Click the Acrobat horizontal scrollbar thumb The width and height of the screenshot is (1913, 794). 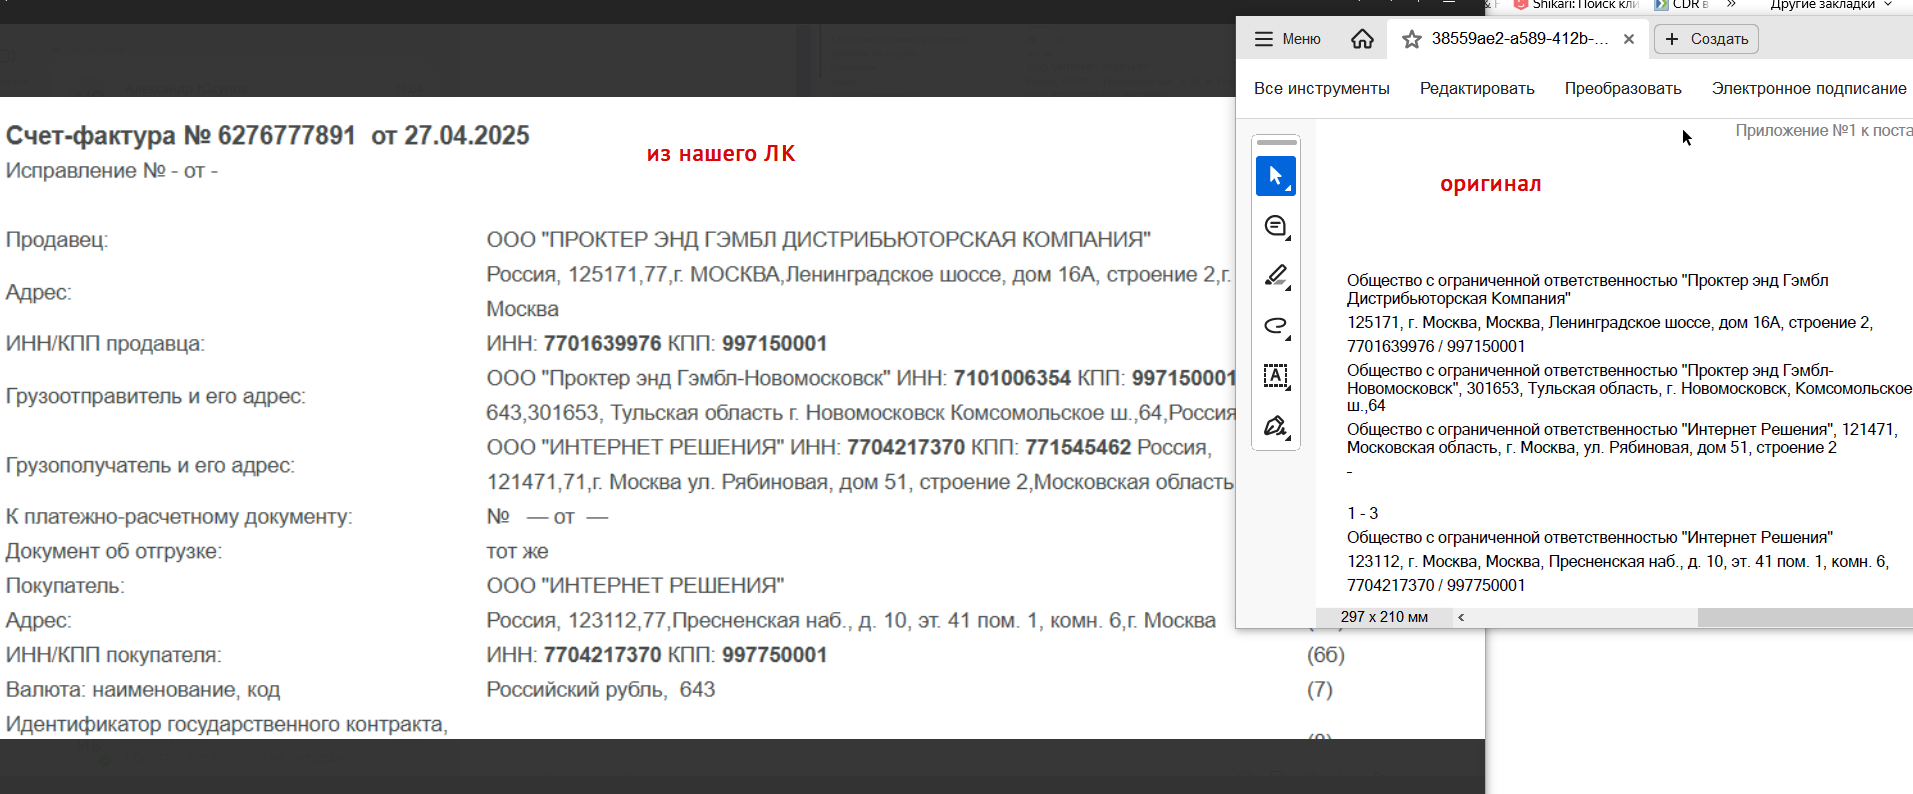coord(1805,618)
